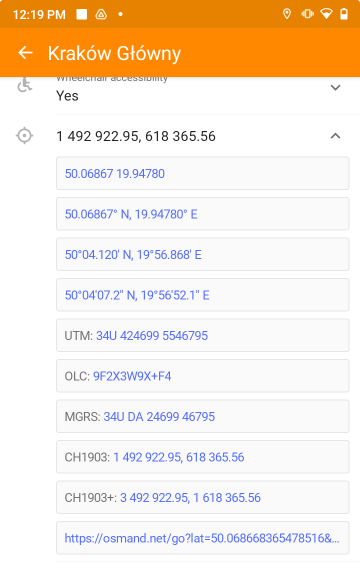Expand the wheelchair accessibility chevron
Image resolution: width=360 pixels, height=565 pixels.
[335, 88]
